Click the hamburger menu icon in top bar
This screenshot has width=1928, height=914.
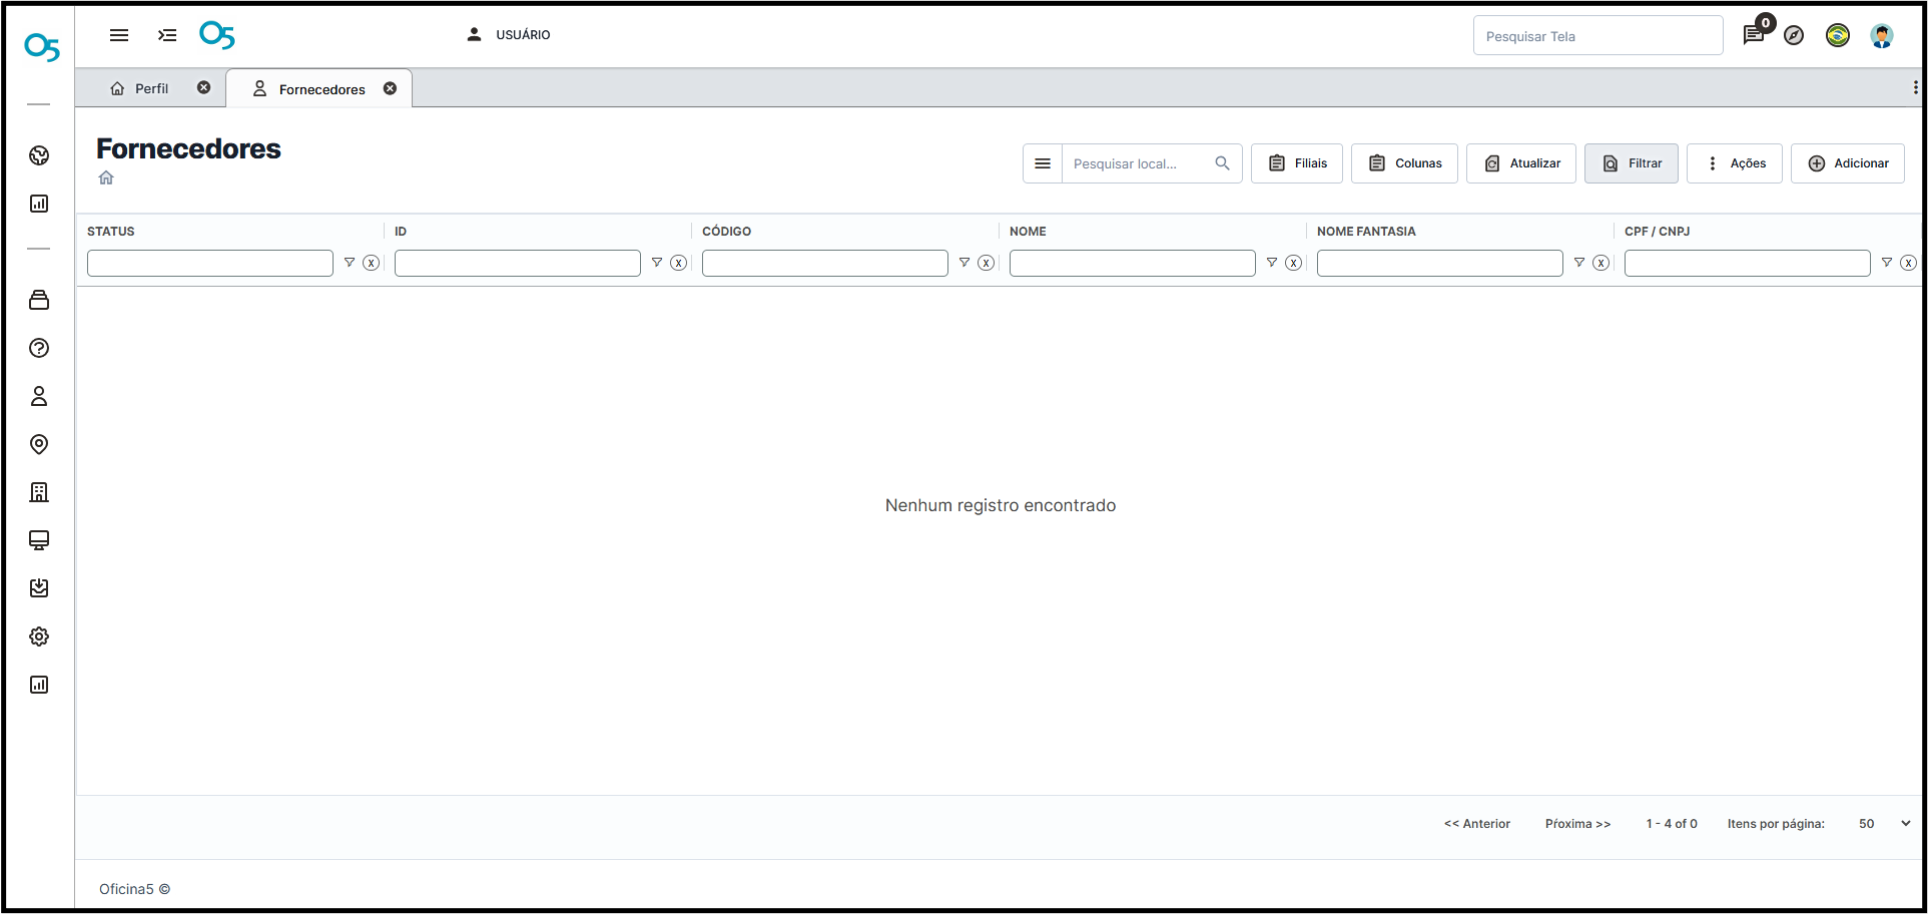pyautogui.click(x=119, y=35)
